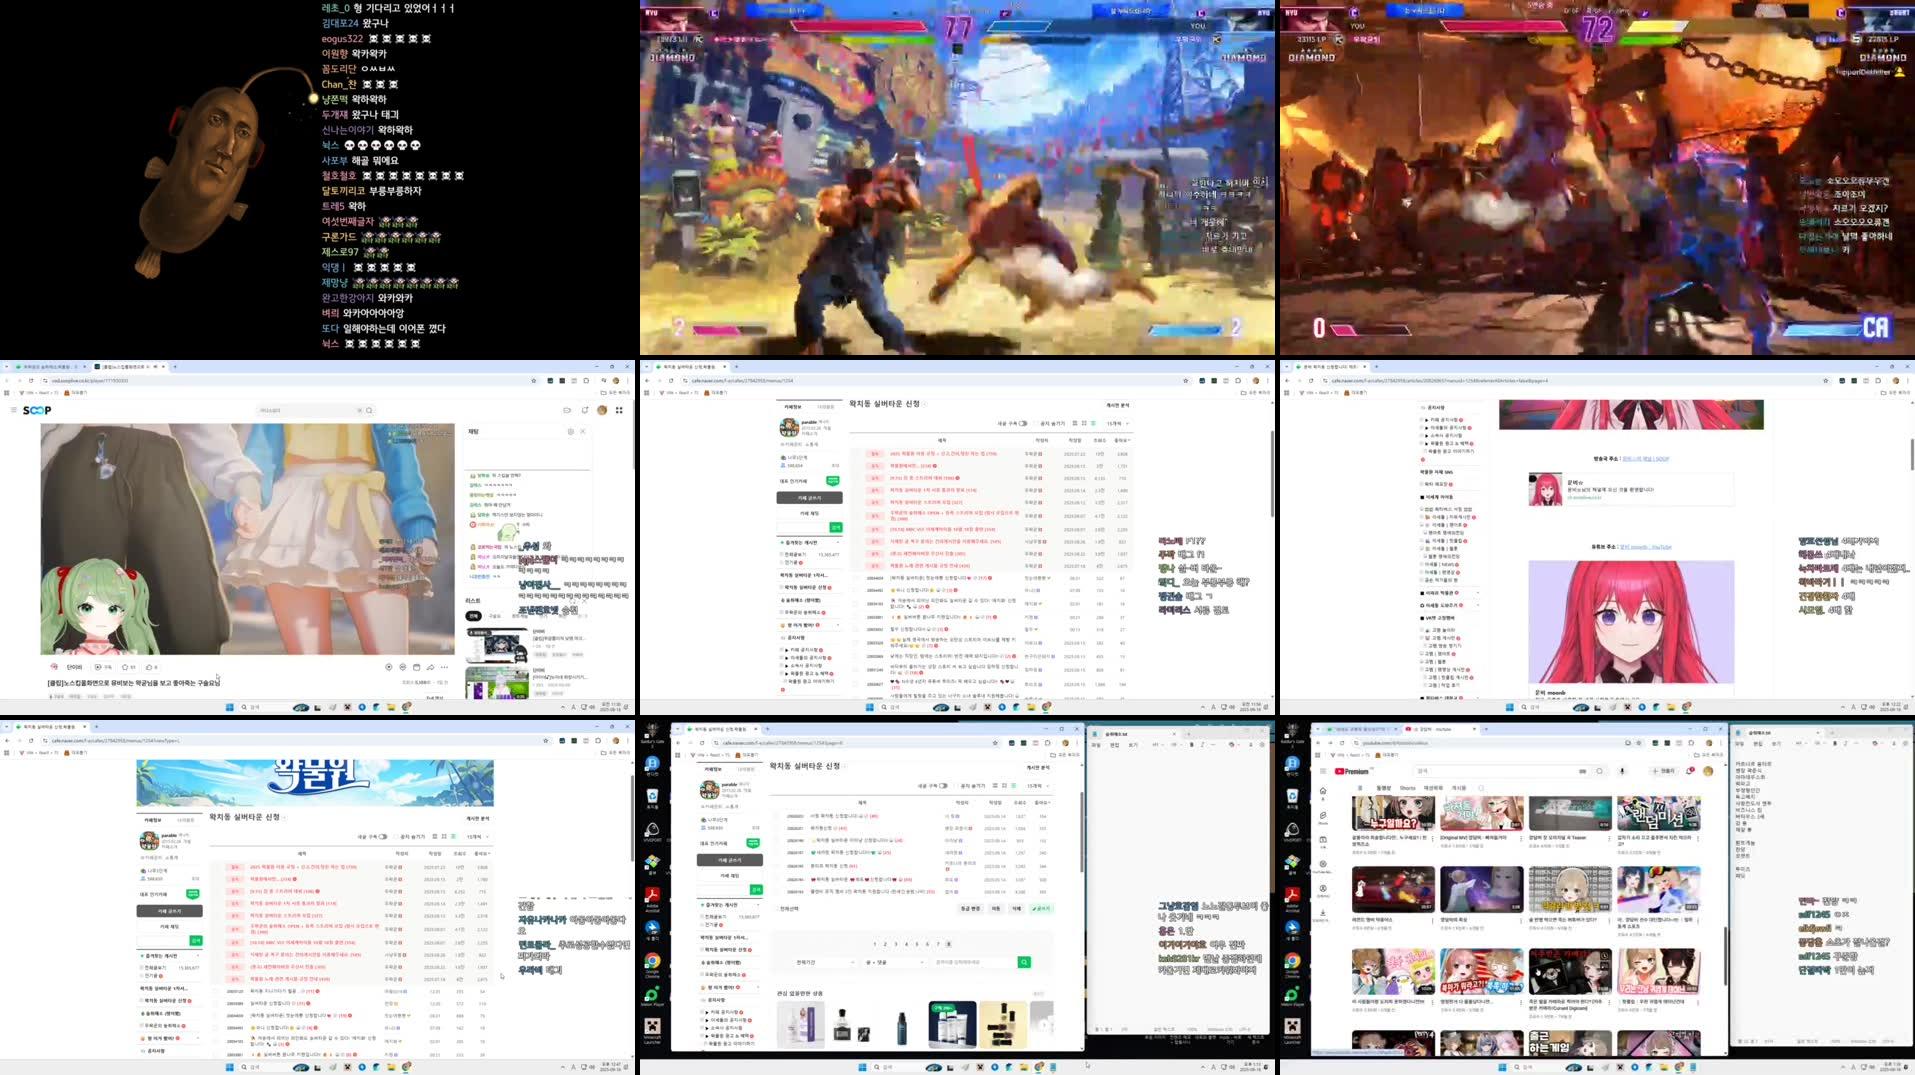Click the cafe search keyword input field
Screen dimensions: 1915x1075
click(x=974, y=962)
